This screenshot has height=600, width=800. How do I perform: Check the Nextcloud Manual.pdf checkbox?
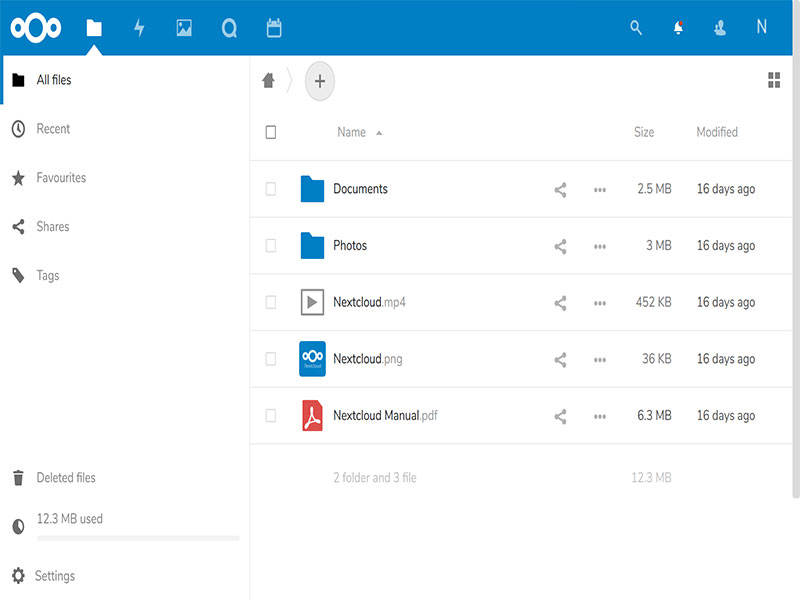click(271, 415)
